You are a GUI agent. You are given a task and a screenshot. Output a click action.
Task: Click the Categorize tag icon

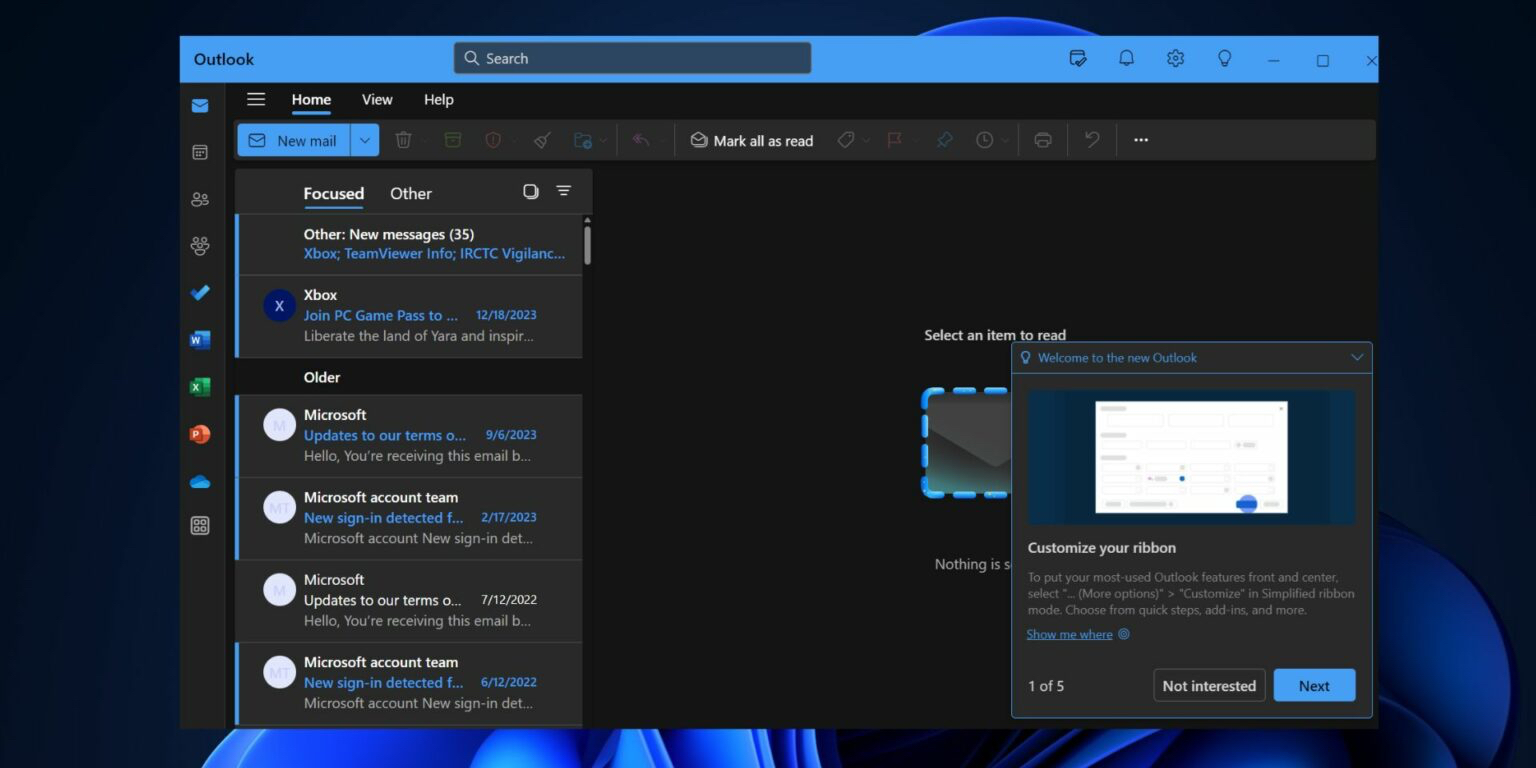pyautogui.click(x=845, y=141)
